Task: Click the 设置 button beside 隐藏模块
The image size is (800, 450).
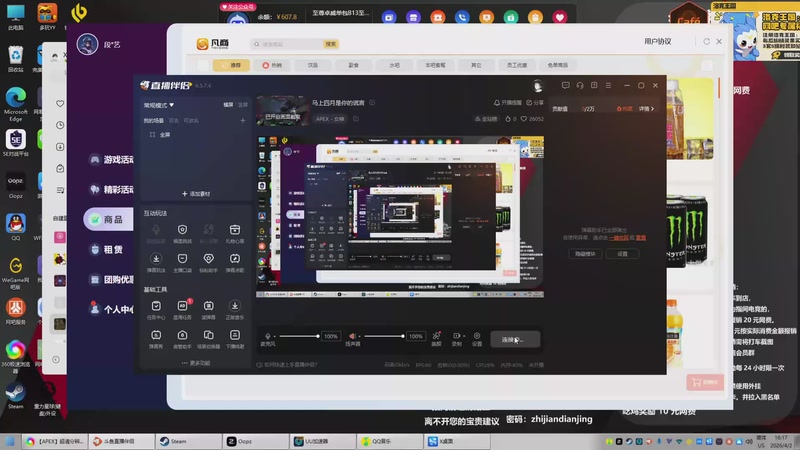Action: click(x=622, y=254)
